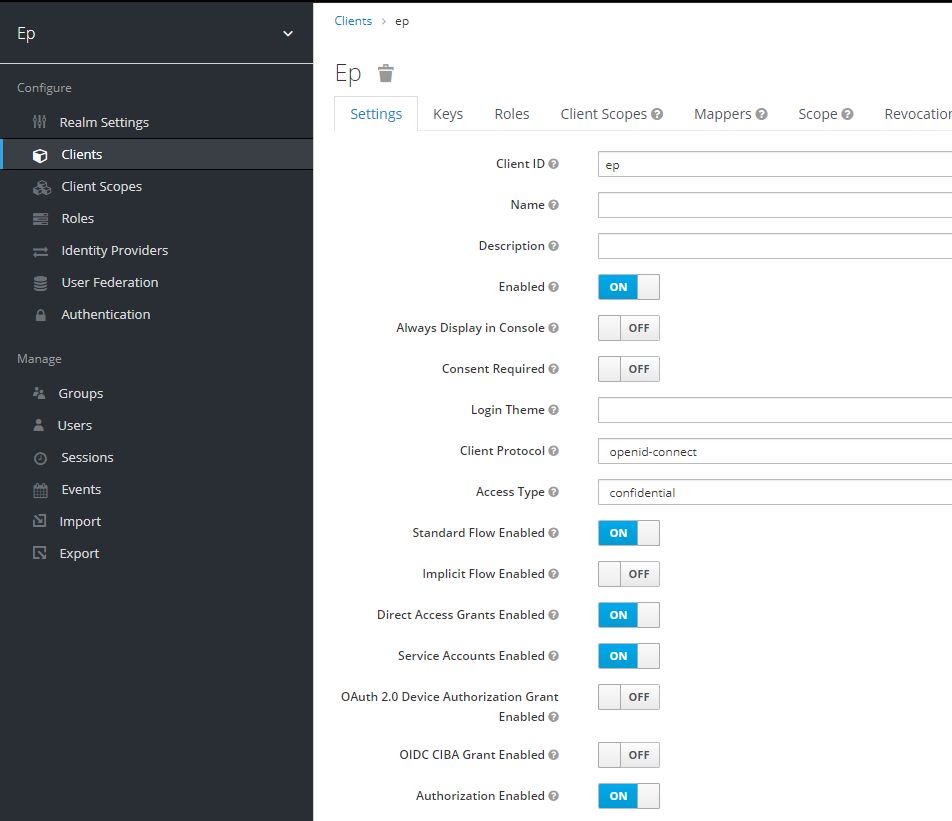Enable OIDC CIBA Grant switch
952x821 pixels.
(x=628, y=755)
